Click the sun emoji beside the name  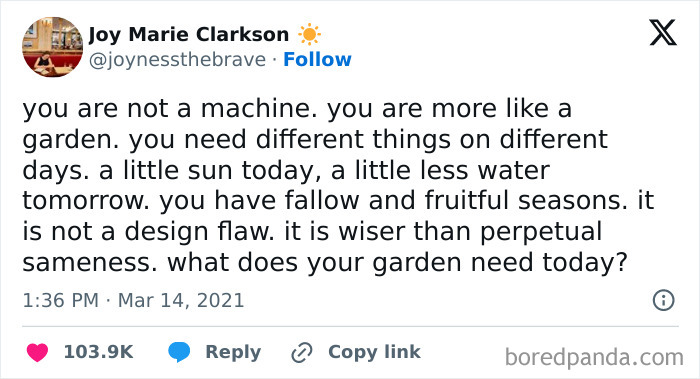point(309,34)
